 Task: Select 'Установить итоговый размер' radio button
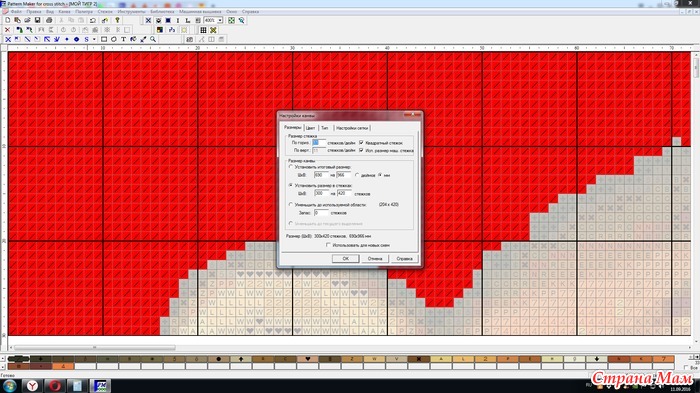pyautogui.click(x=291, y=167)
